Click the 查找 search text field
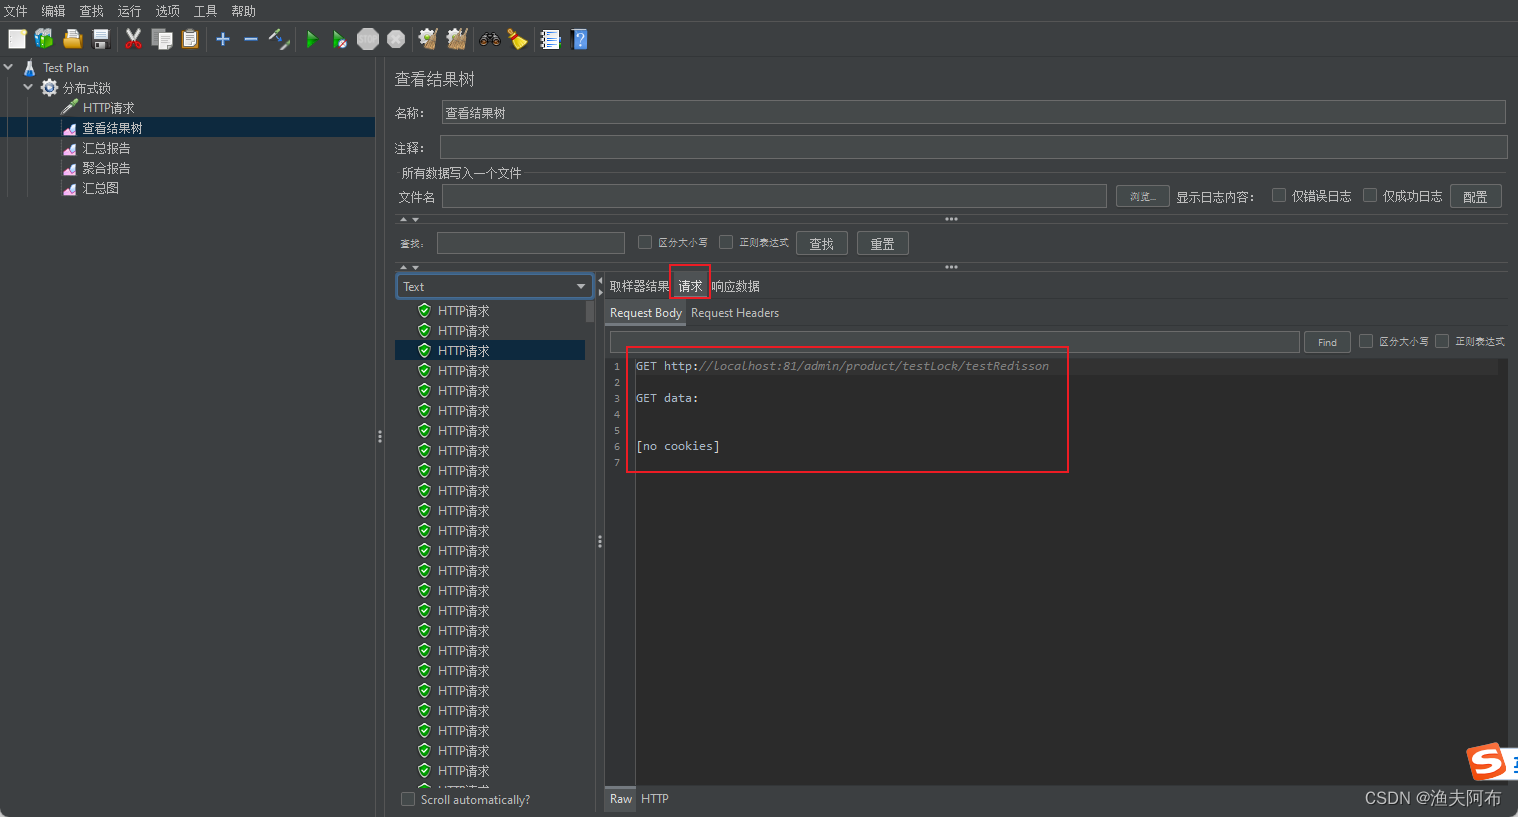 click(x=530, y=242)
